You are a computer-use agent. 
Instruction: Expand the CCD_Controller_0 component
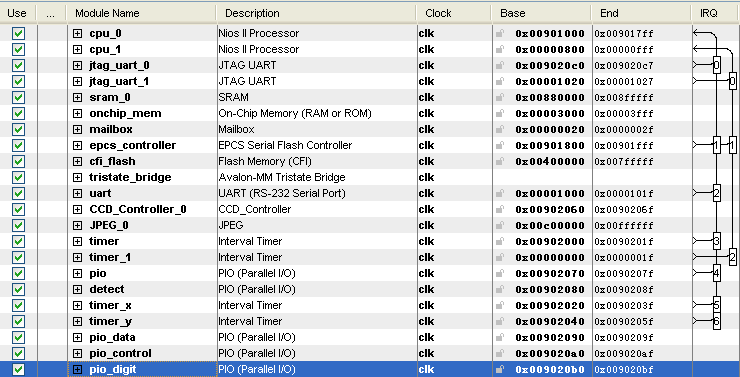click(x=77, y=209)
